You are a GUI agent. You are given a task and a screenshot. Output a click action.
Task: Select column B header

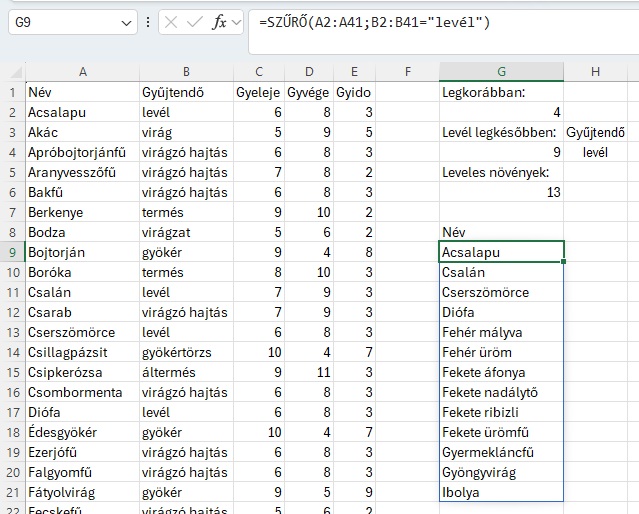tap(185, 72)
